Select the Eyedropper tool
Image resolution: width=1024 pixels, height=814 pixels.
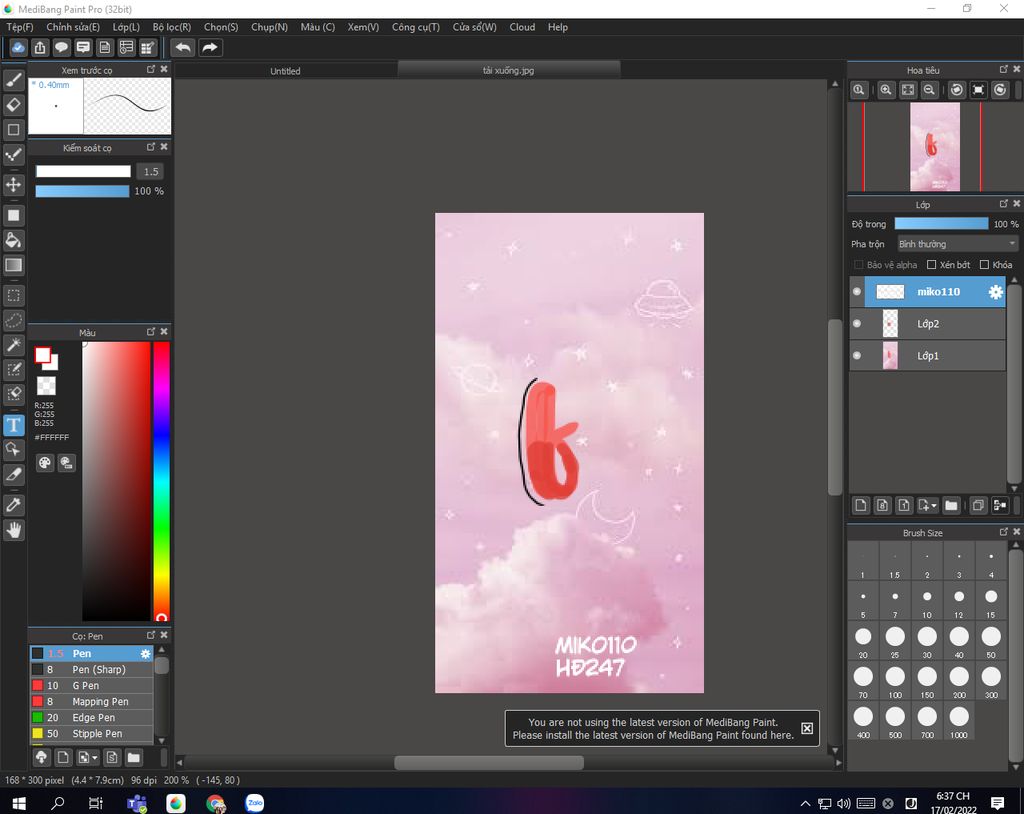[x=14, y=504]
